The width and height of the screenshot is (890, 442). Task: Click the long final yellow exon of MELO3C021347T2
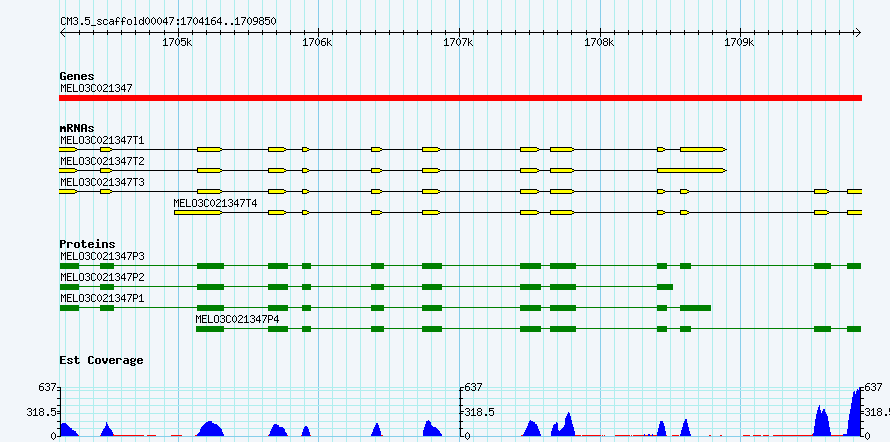pyautogui.click(x=691, y=170)
